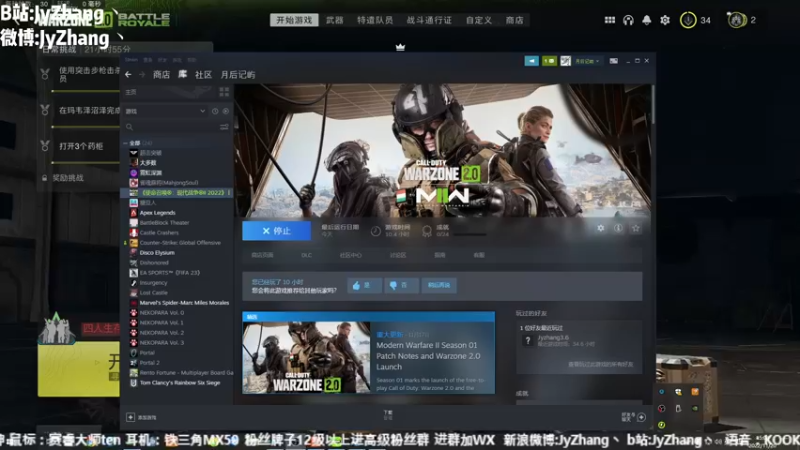Open the game info circle icon

coord(618,228)
